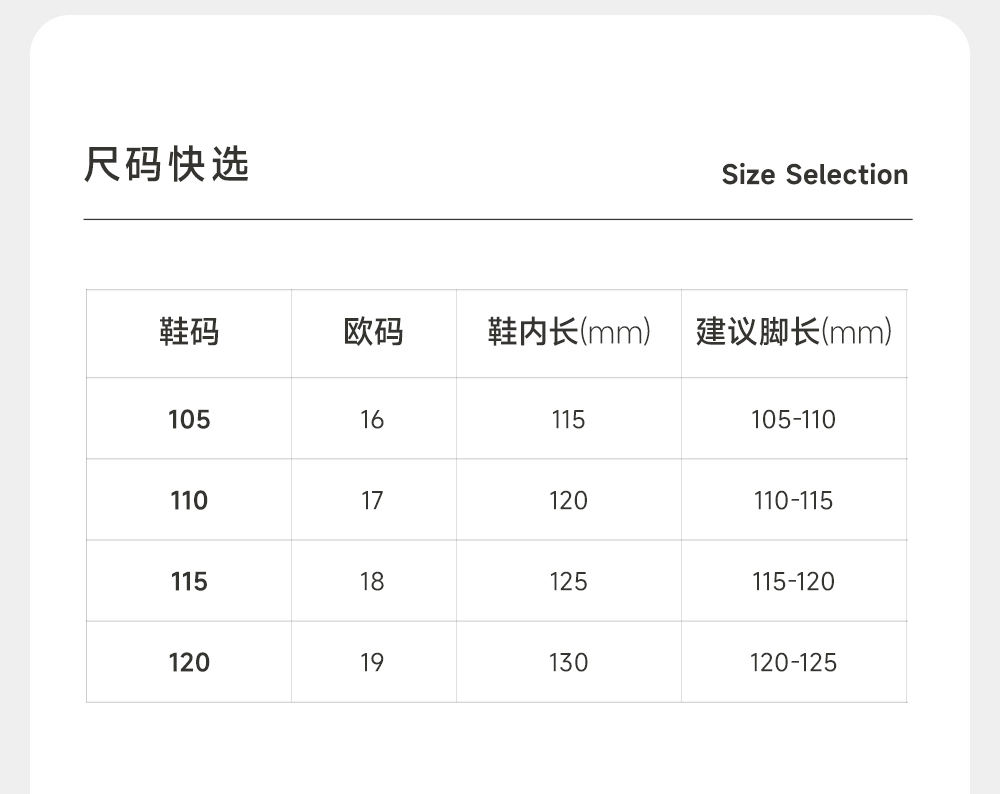Select the 欧码 column header
1000x794 pixels.
(x=373, y=332)
